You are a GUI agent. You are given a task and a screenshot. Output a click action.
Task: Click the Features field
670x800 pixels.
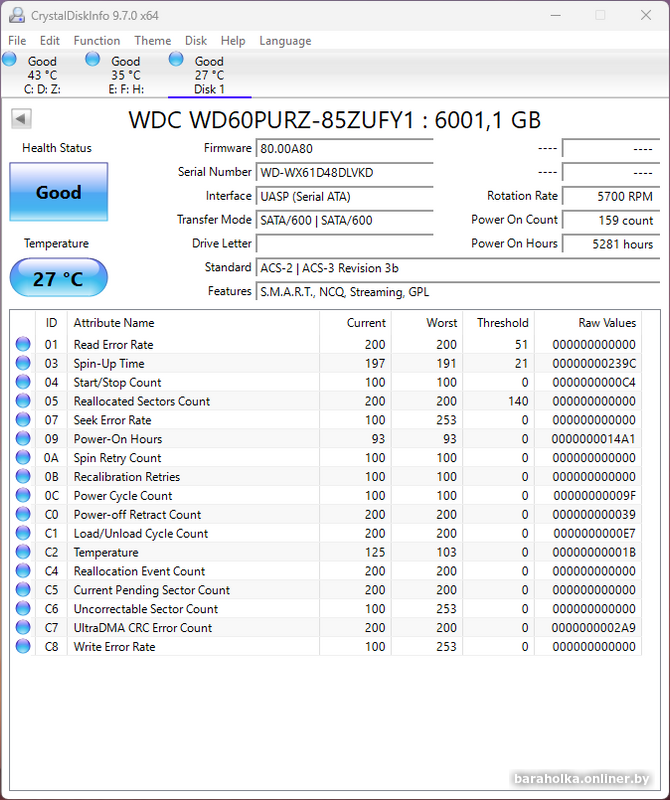[x=458, y=292]
